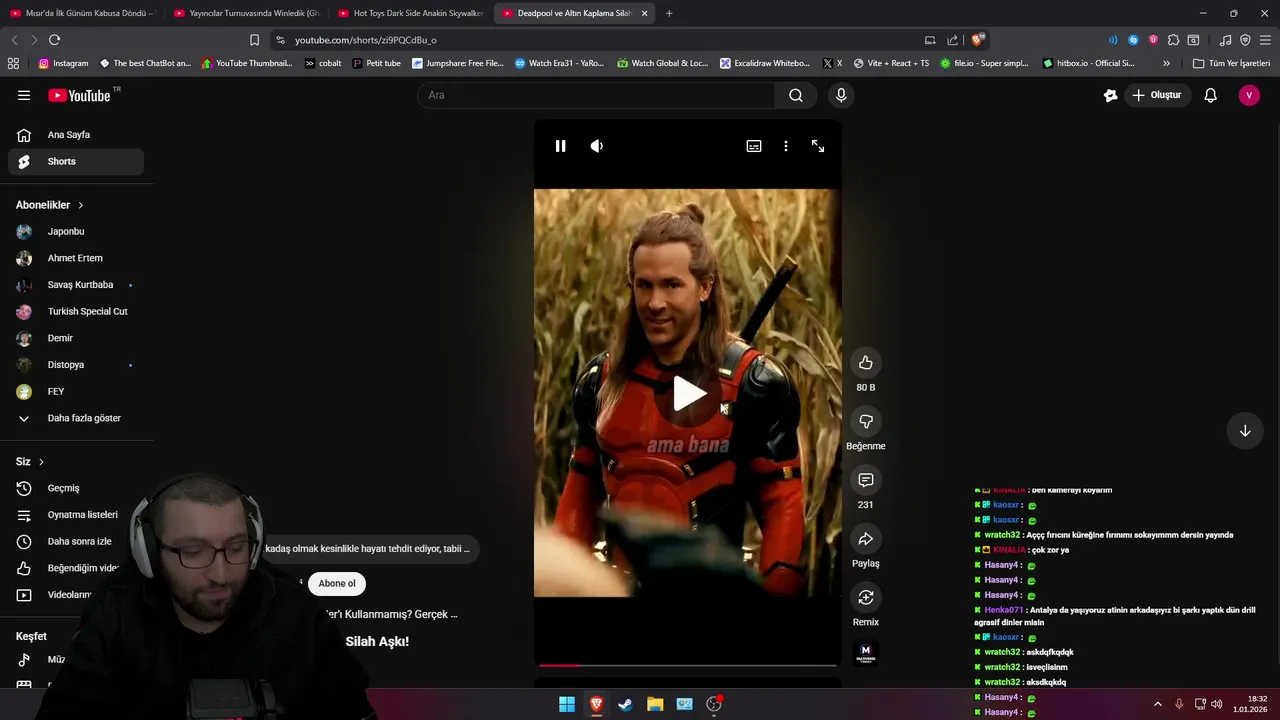Pause the Shorts video

(560, 146)
